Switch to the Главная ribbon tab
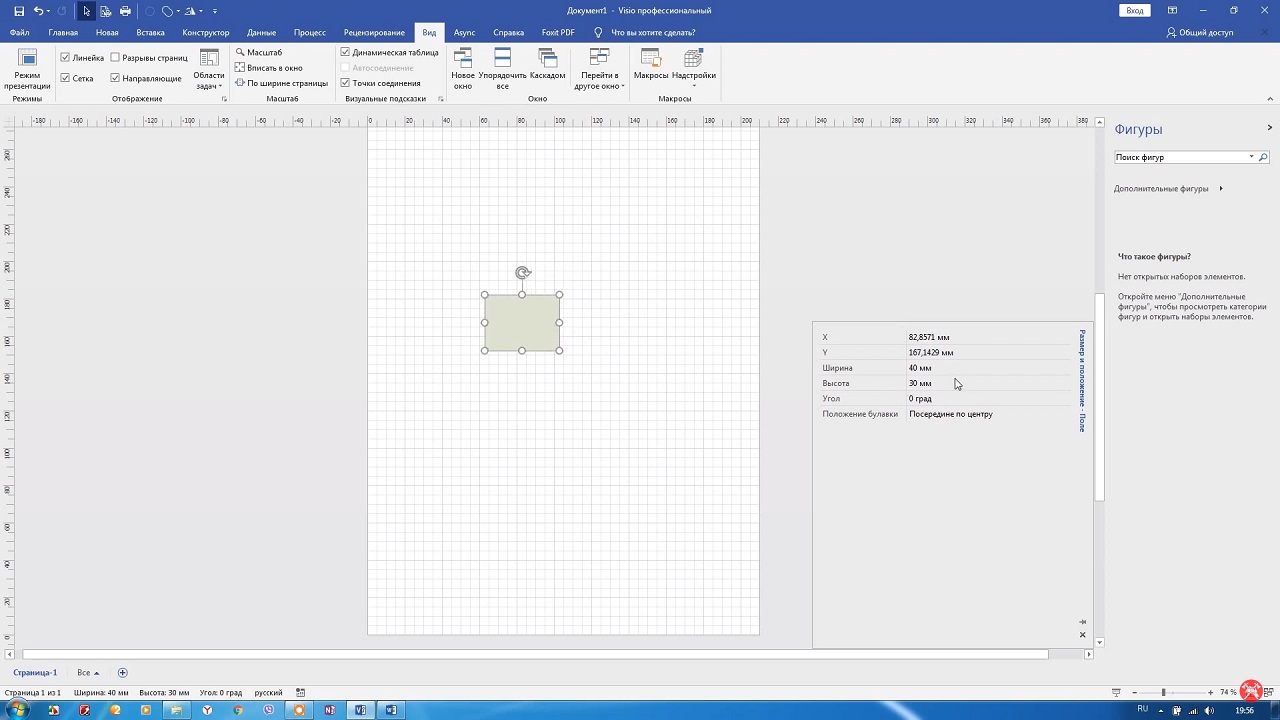This screenshot has width=1280, height=720. point(63,33)
